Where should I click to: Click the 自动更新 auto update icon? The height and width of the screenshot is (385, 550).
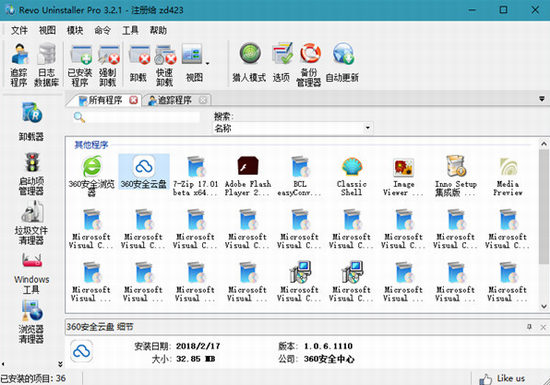[x=342, y=63]
